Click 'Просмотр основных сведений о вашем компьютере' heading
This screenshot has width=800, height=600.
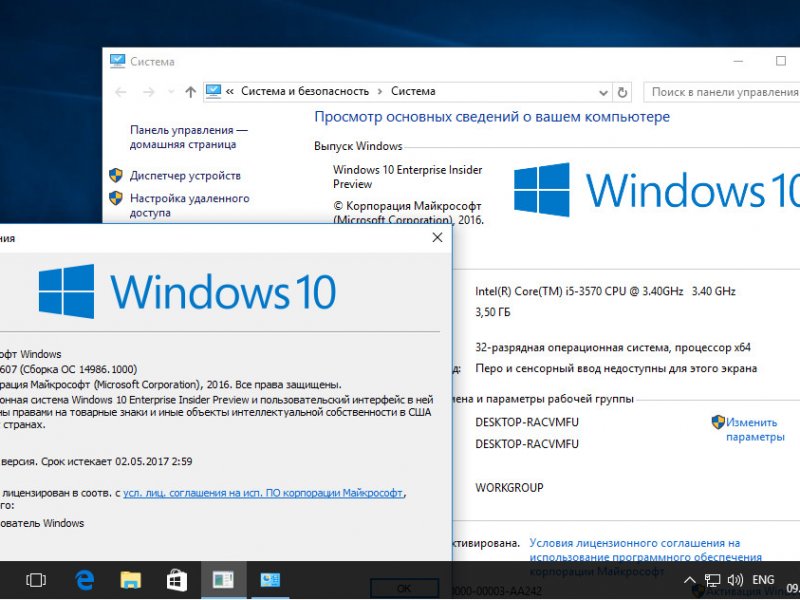[x=492, y=117]
